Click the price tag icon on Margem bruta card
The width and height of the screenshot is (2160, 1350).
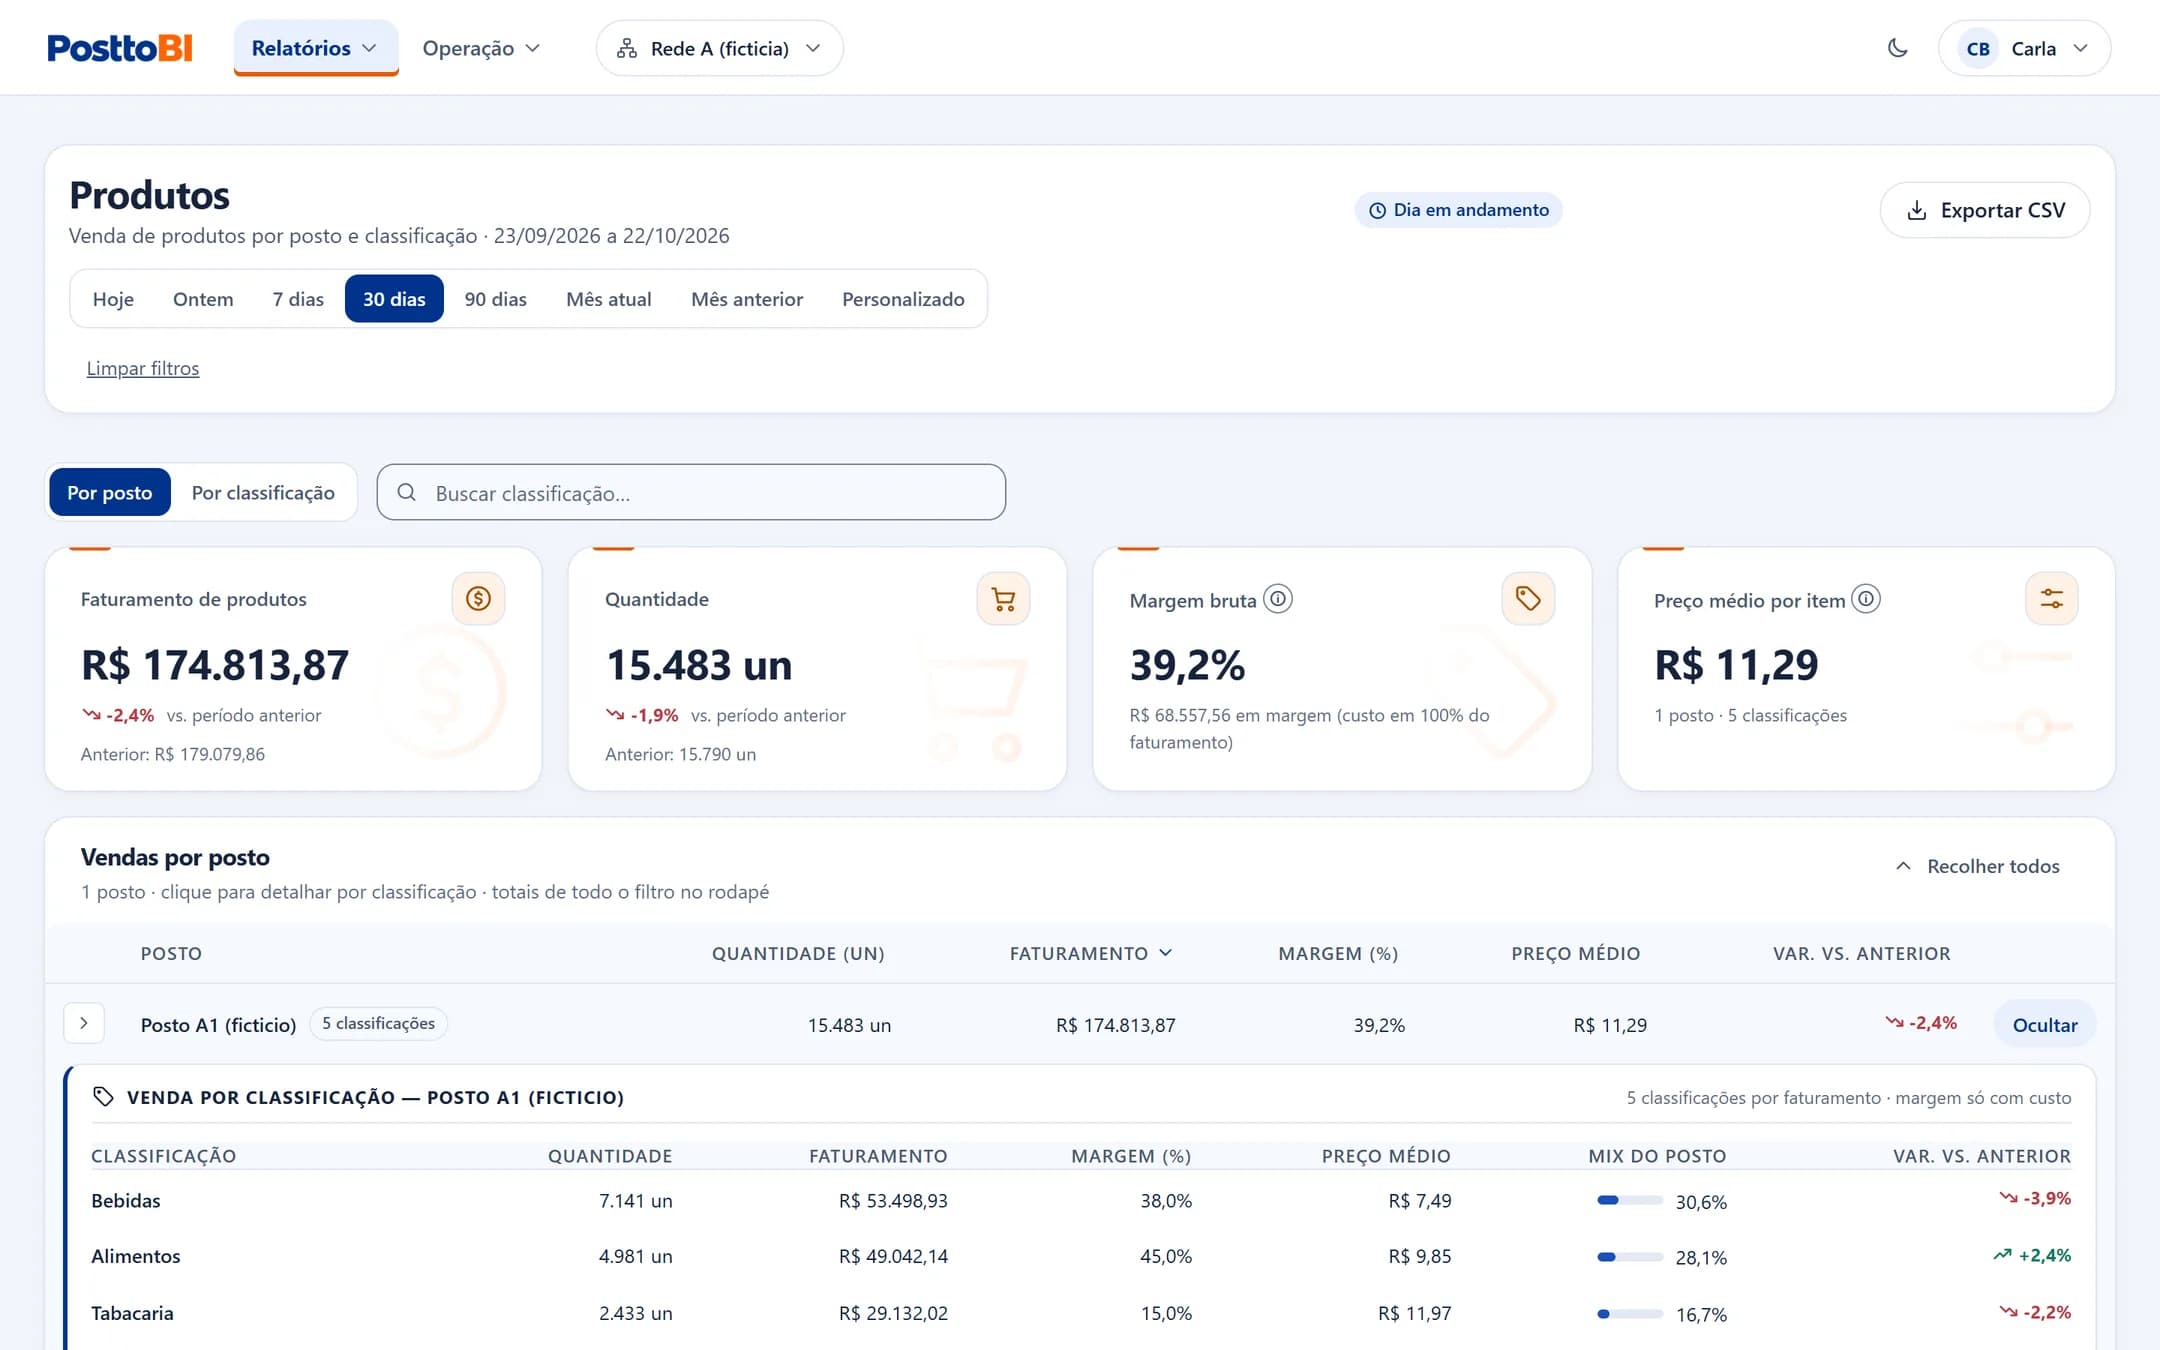(1528, 599)
